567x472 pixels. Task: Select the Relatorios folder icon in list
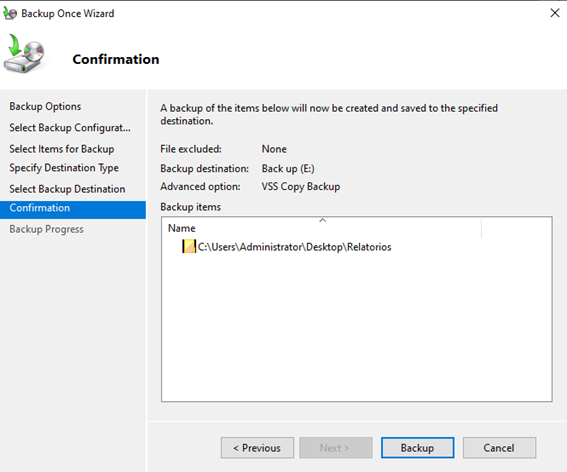point(189,247)
